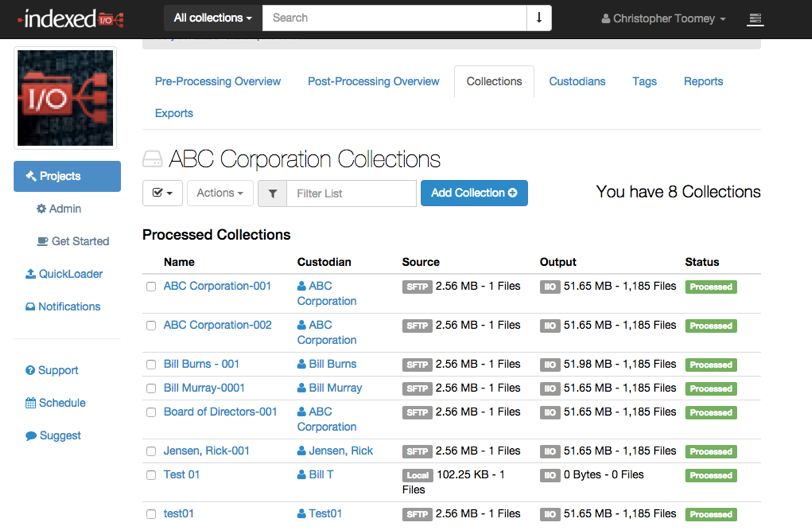Click in the Filter List field
The height and width of the screenshot is (531, 812).
click(x=351, y=193)
